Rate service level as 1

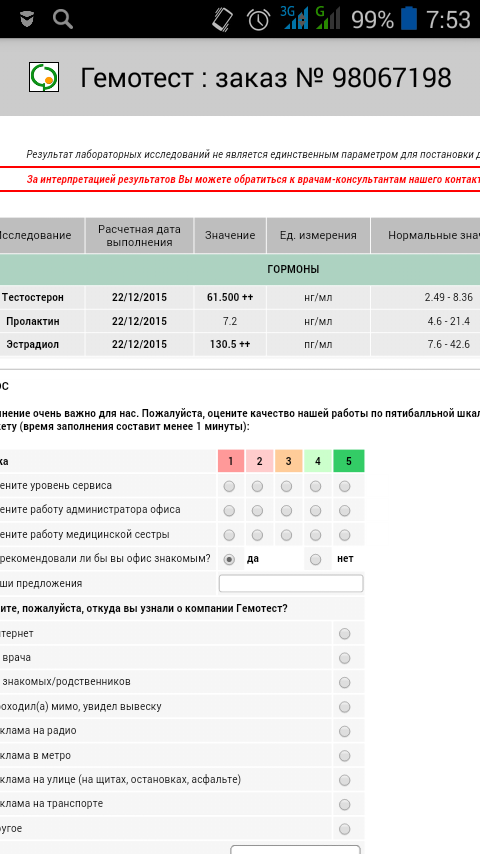[229, 486]
